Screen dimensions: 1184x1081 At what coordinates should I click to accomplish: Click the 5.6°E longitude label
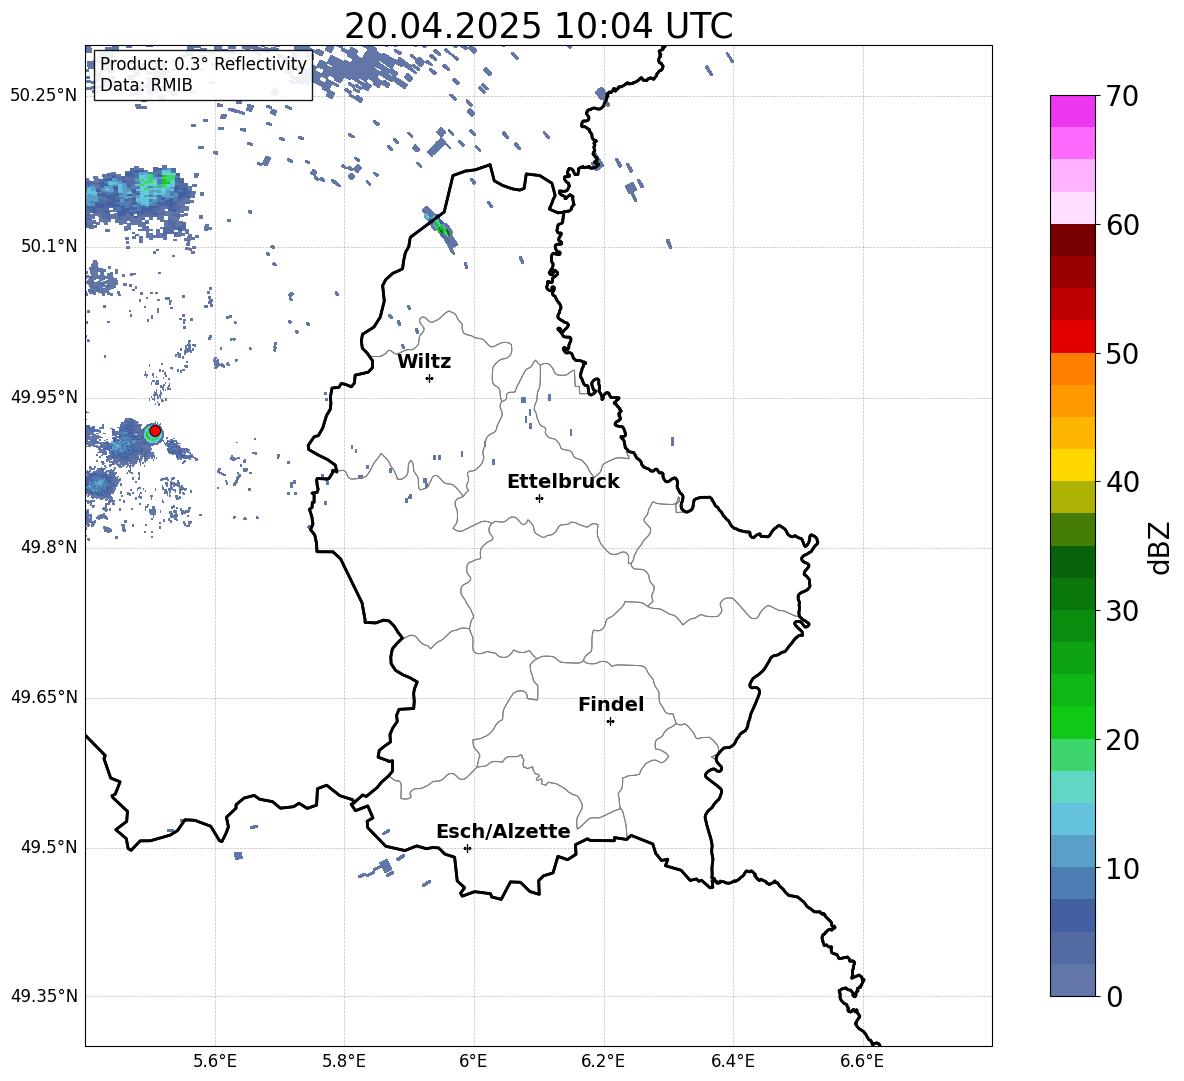[215, 1061]
